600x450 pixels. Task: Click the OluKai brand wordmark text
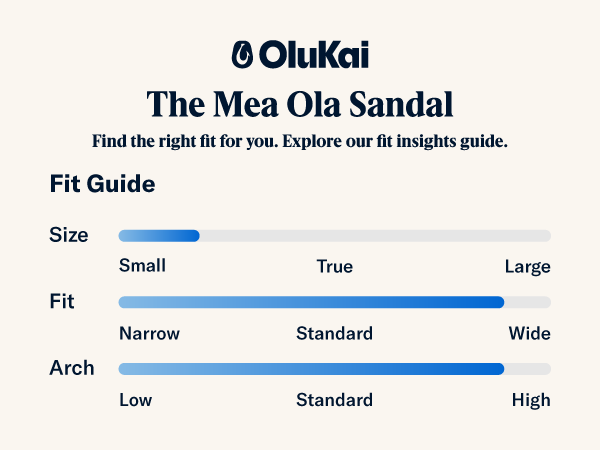pos(313,54)
